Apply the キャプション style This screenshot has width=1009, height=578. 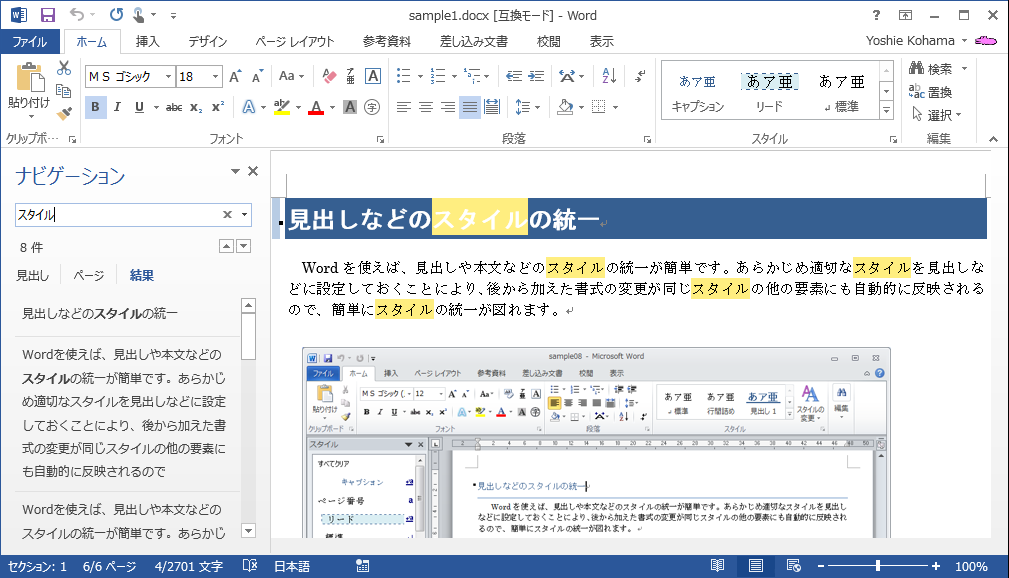(698, 91)
